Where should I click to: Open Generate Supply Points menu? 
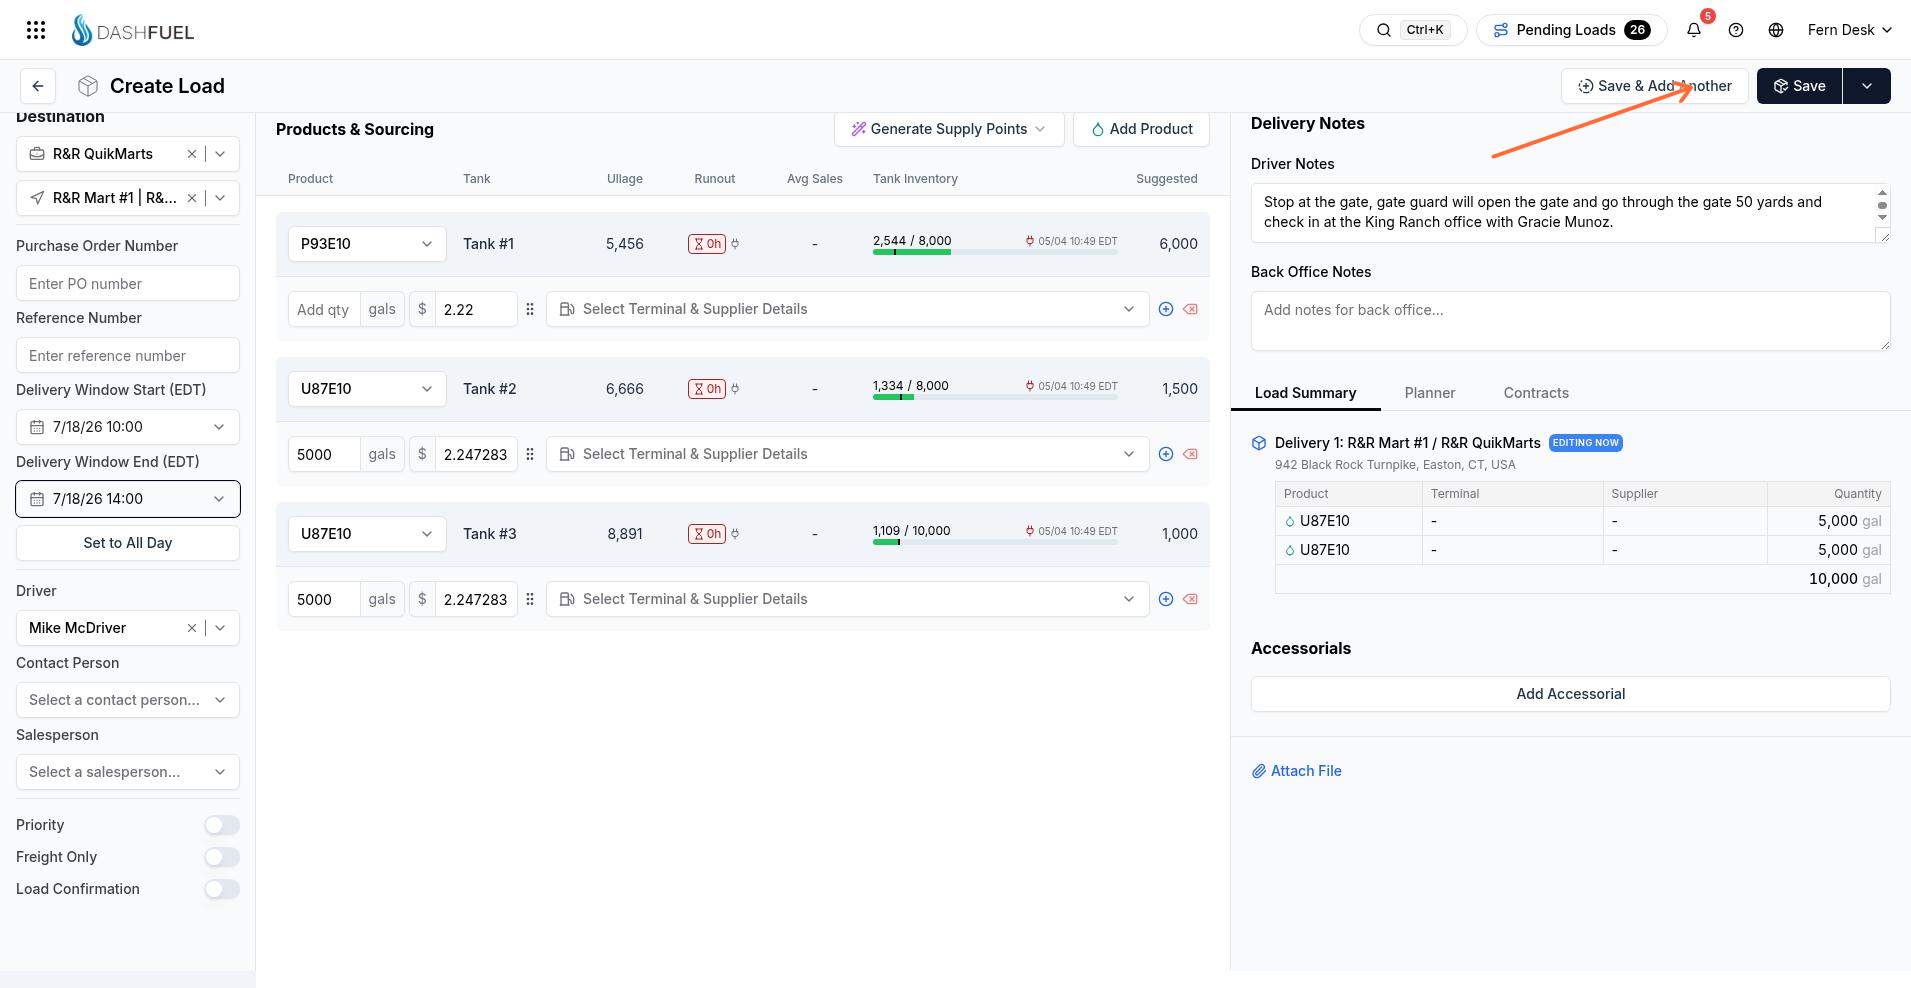(949, 129)
